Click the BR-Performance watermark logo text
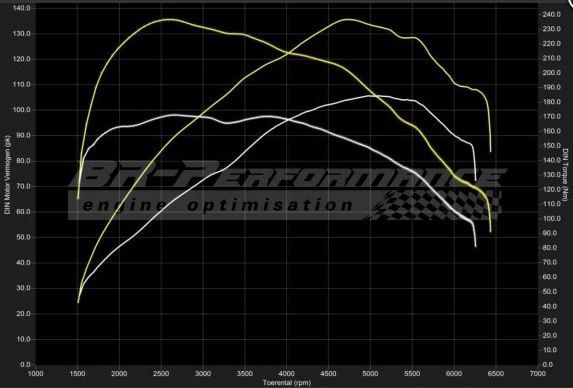 tap(287, 175)
